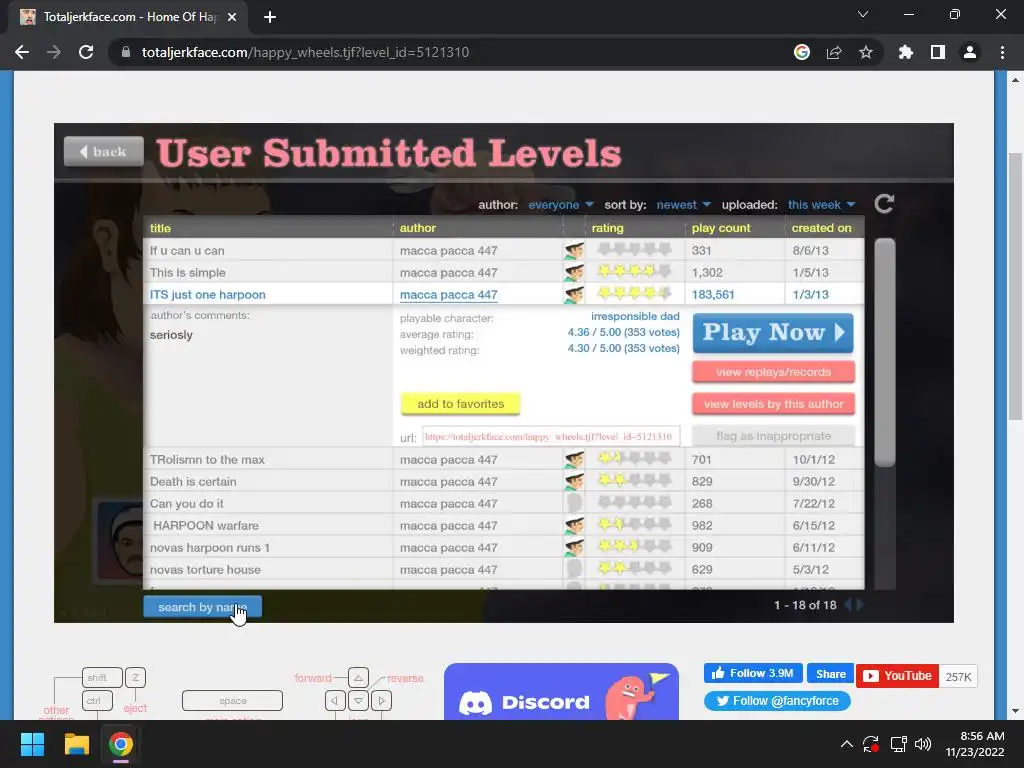
Task: Click the back button
Action: pos(104,152)
